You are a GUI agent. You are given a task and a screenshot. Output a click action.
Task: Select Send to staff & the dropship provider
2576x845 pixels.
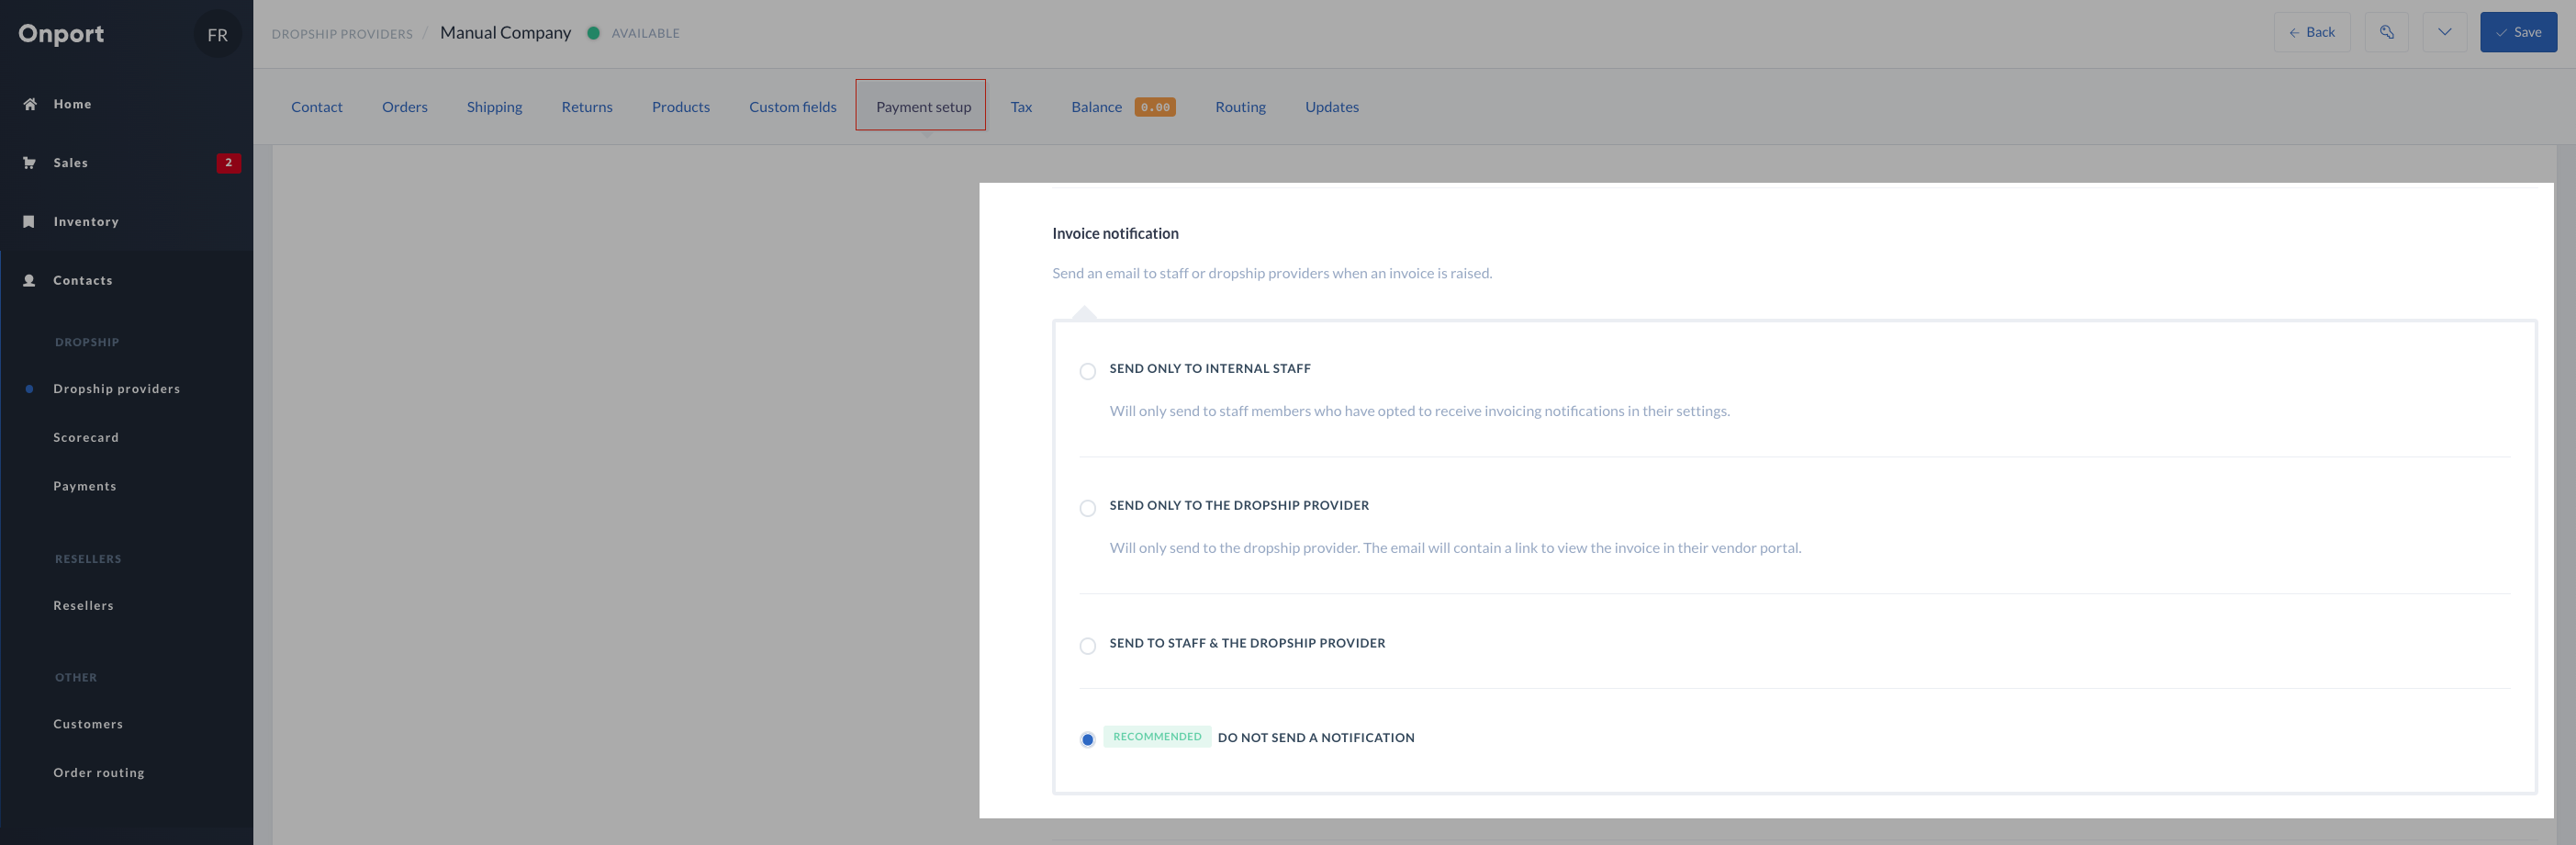click(x=1088, y=646)
